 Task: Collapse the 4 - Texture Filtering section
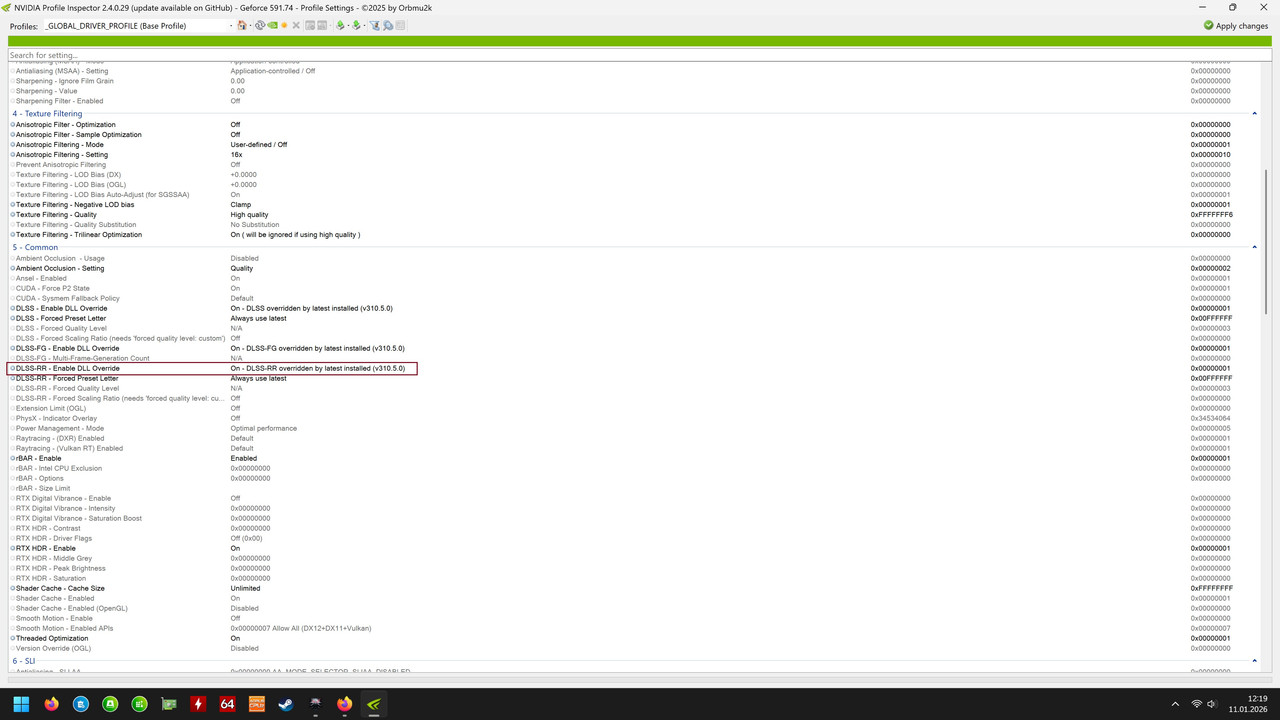pyautogui.click(x=1255, y=114)
